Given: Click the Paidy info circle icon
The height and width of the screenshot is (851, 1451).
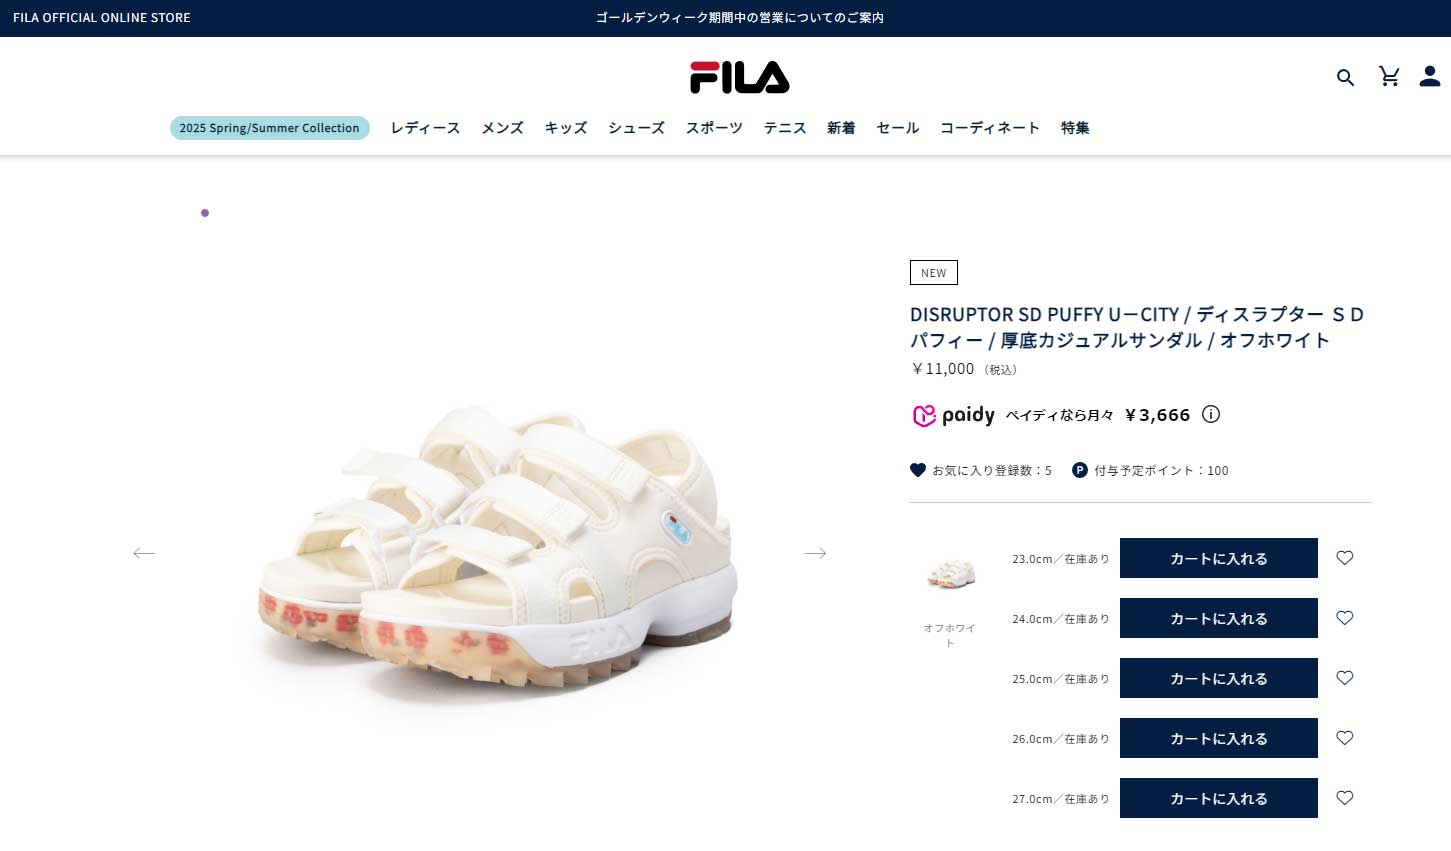Looking at the screenshot, I should click(1211, 414).
